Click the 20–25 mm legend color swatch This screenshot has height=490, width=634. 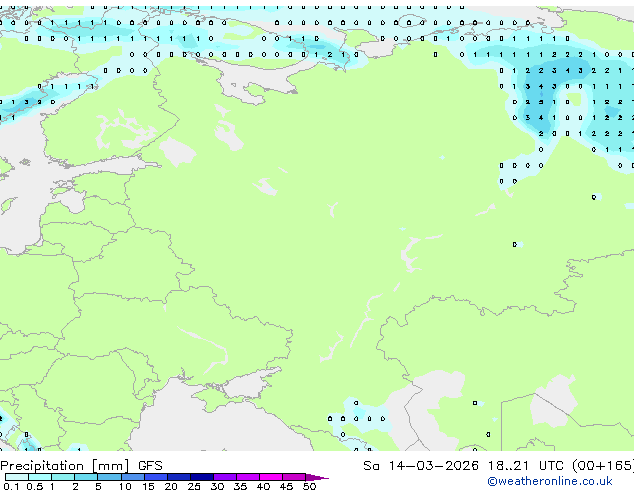point(179,477)
